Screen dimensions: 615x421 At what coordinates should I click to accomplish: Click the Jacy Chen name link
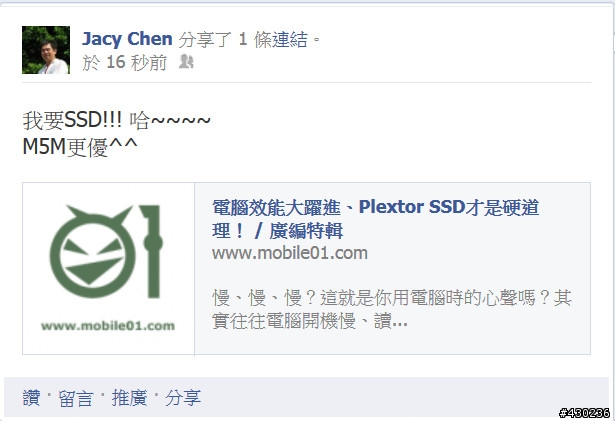(127, 39)
